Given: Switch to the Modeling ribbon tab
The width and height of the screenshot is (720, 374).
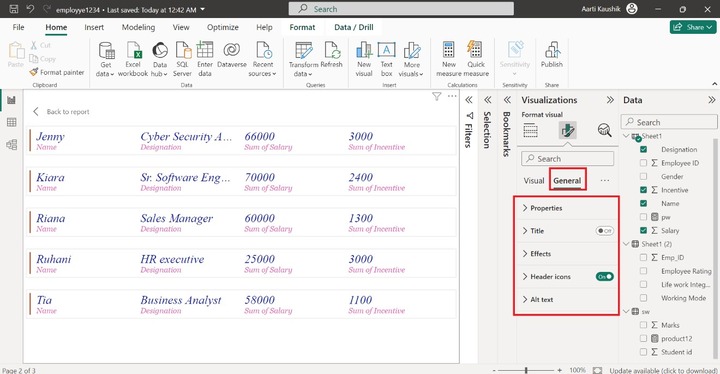Looking at the screenshot, I should [x=138, y=27].
